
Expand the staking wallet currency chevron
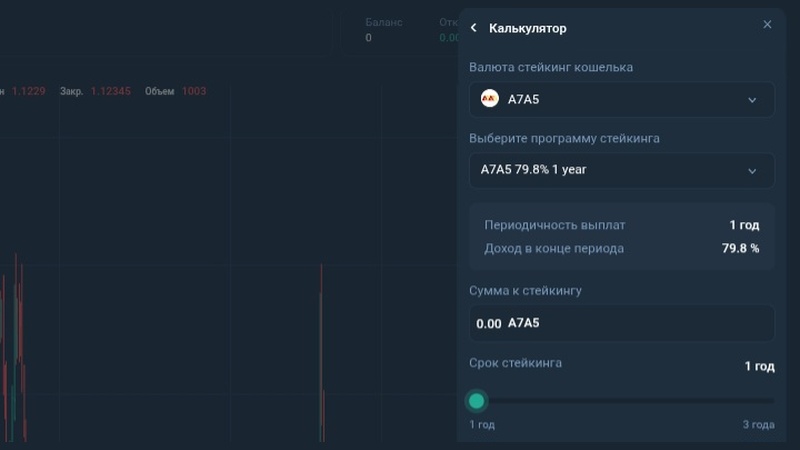[752, 100]
